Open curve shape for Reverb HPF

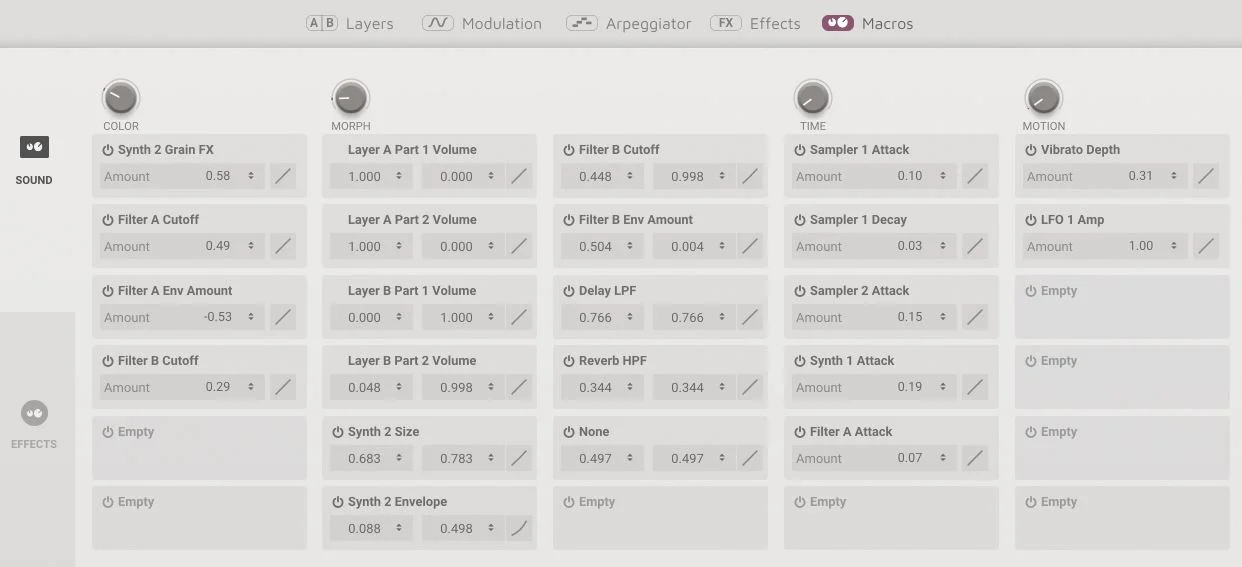click(x=750, y=387)
